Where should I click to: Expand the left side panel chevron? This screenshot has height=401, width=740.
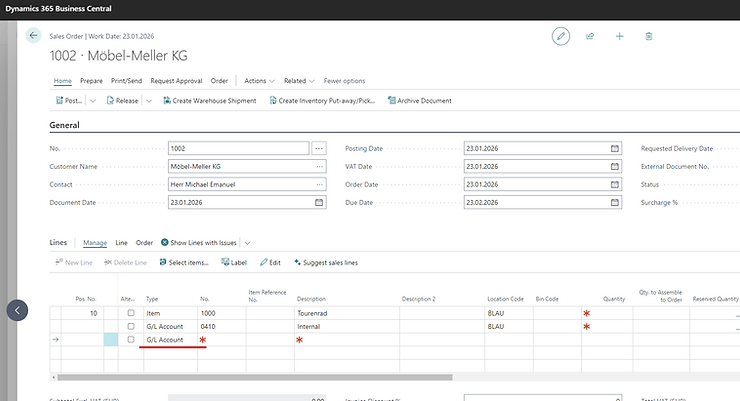point(17,310)
